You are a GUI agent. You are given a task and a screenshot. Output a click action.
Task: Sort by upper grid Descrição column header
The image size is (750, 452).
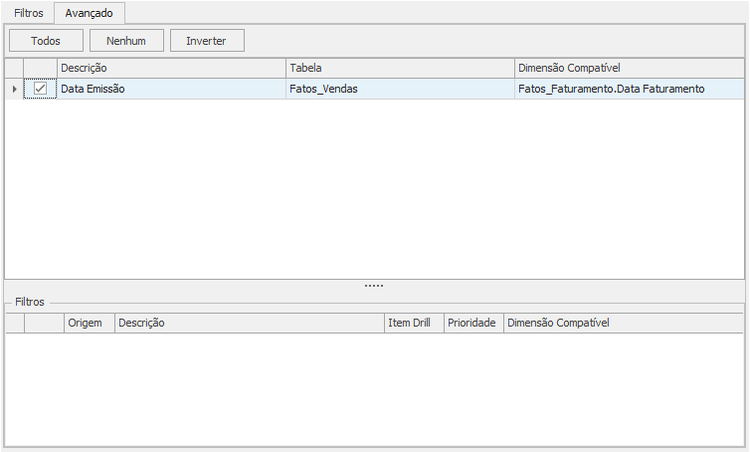171,68
